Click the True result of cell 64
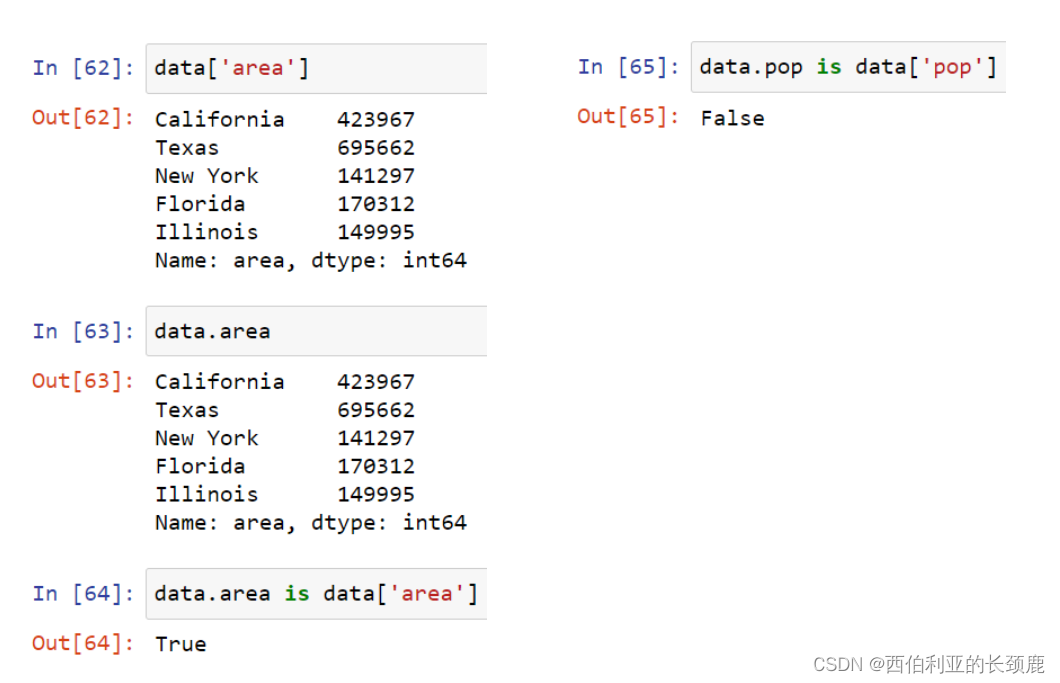The image size is (1060, 683). point(180,644)
